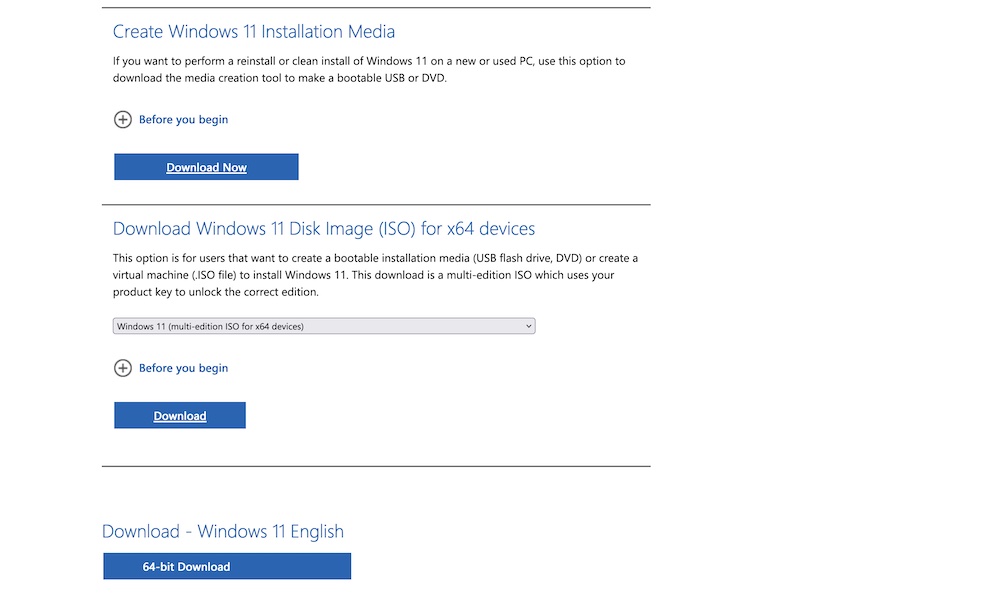Expand Before you begin under Disk Image section
This screenshot has width=1000, height=600.
point(183,368)
